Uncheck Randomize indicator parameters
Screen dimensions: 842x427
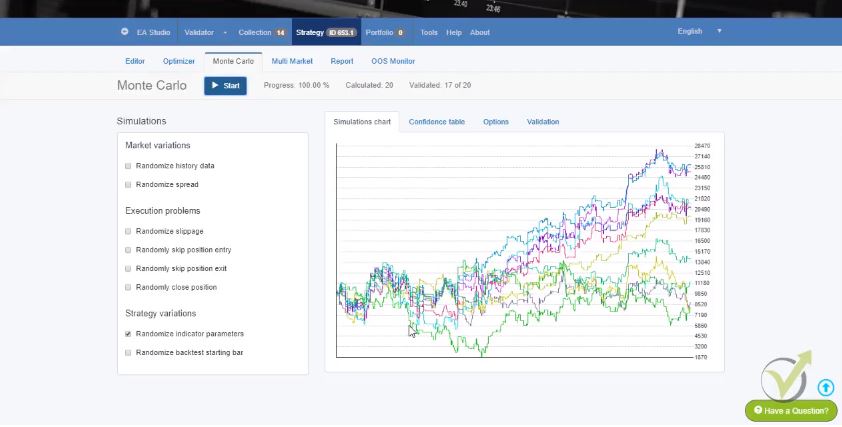click(x=128, y=334)
